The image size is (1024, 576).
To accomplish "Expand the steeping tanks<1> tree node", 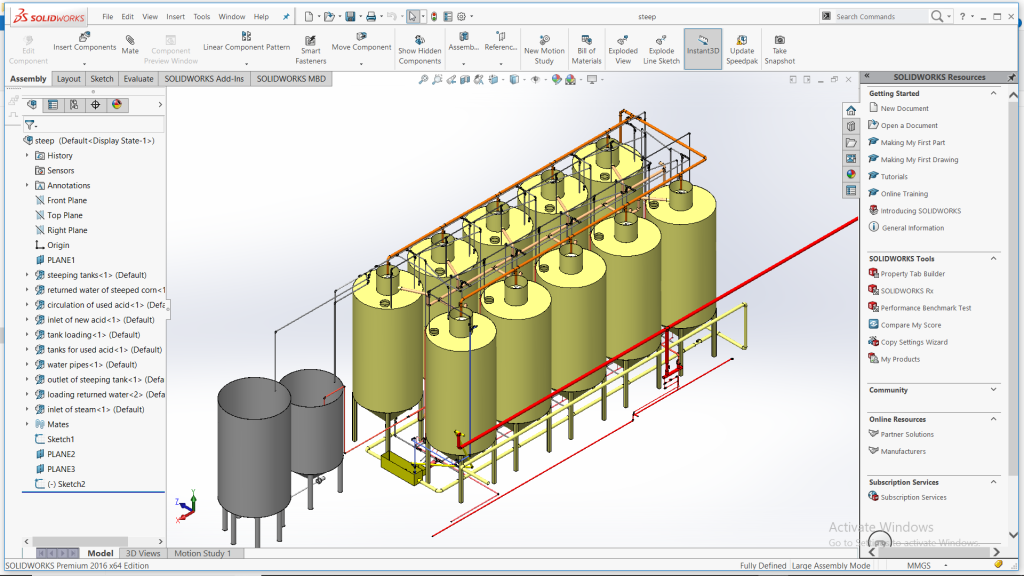I will coord(27,275).
